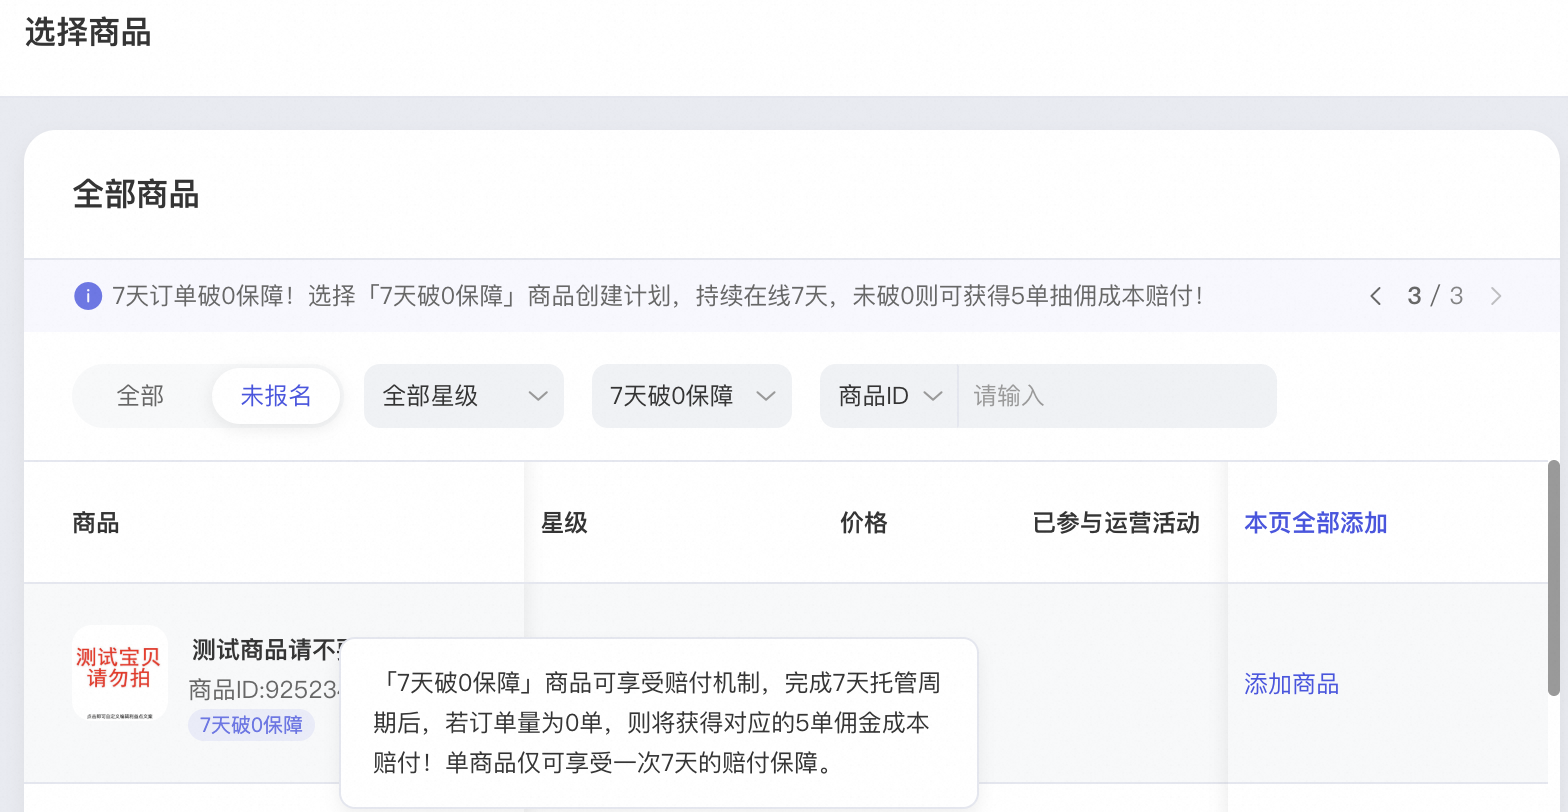Click 本页全部添加 link
The width and height of the screenshot is (1568, 812).
[x=1315, y=523]
